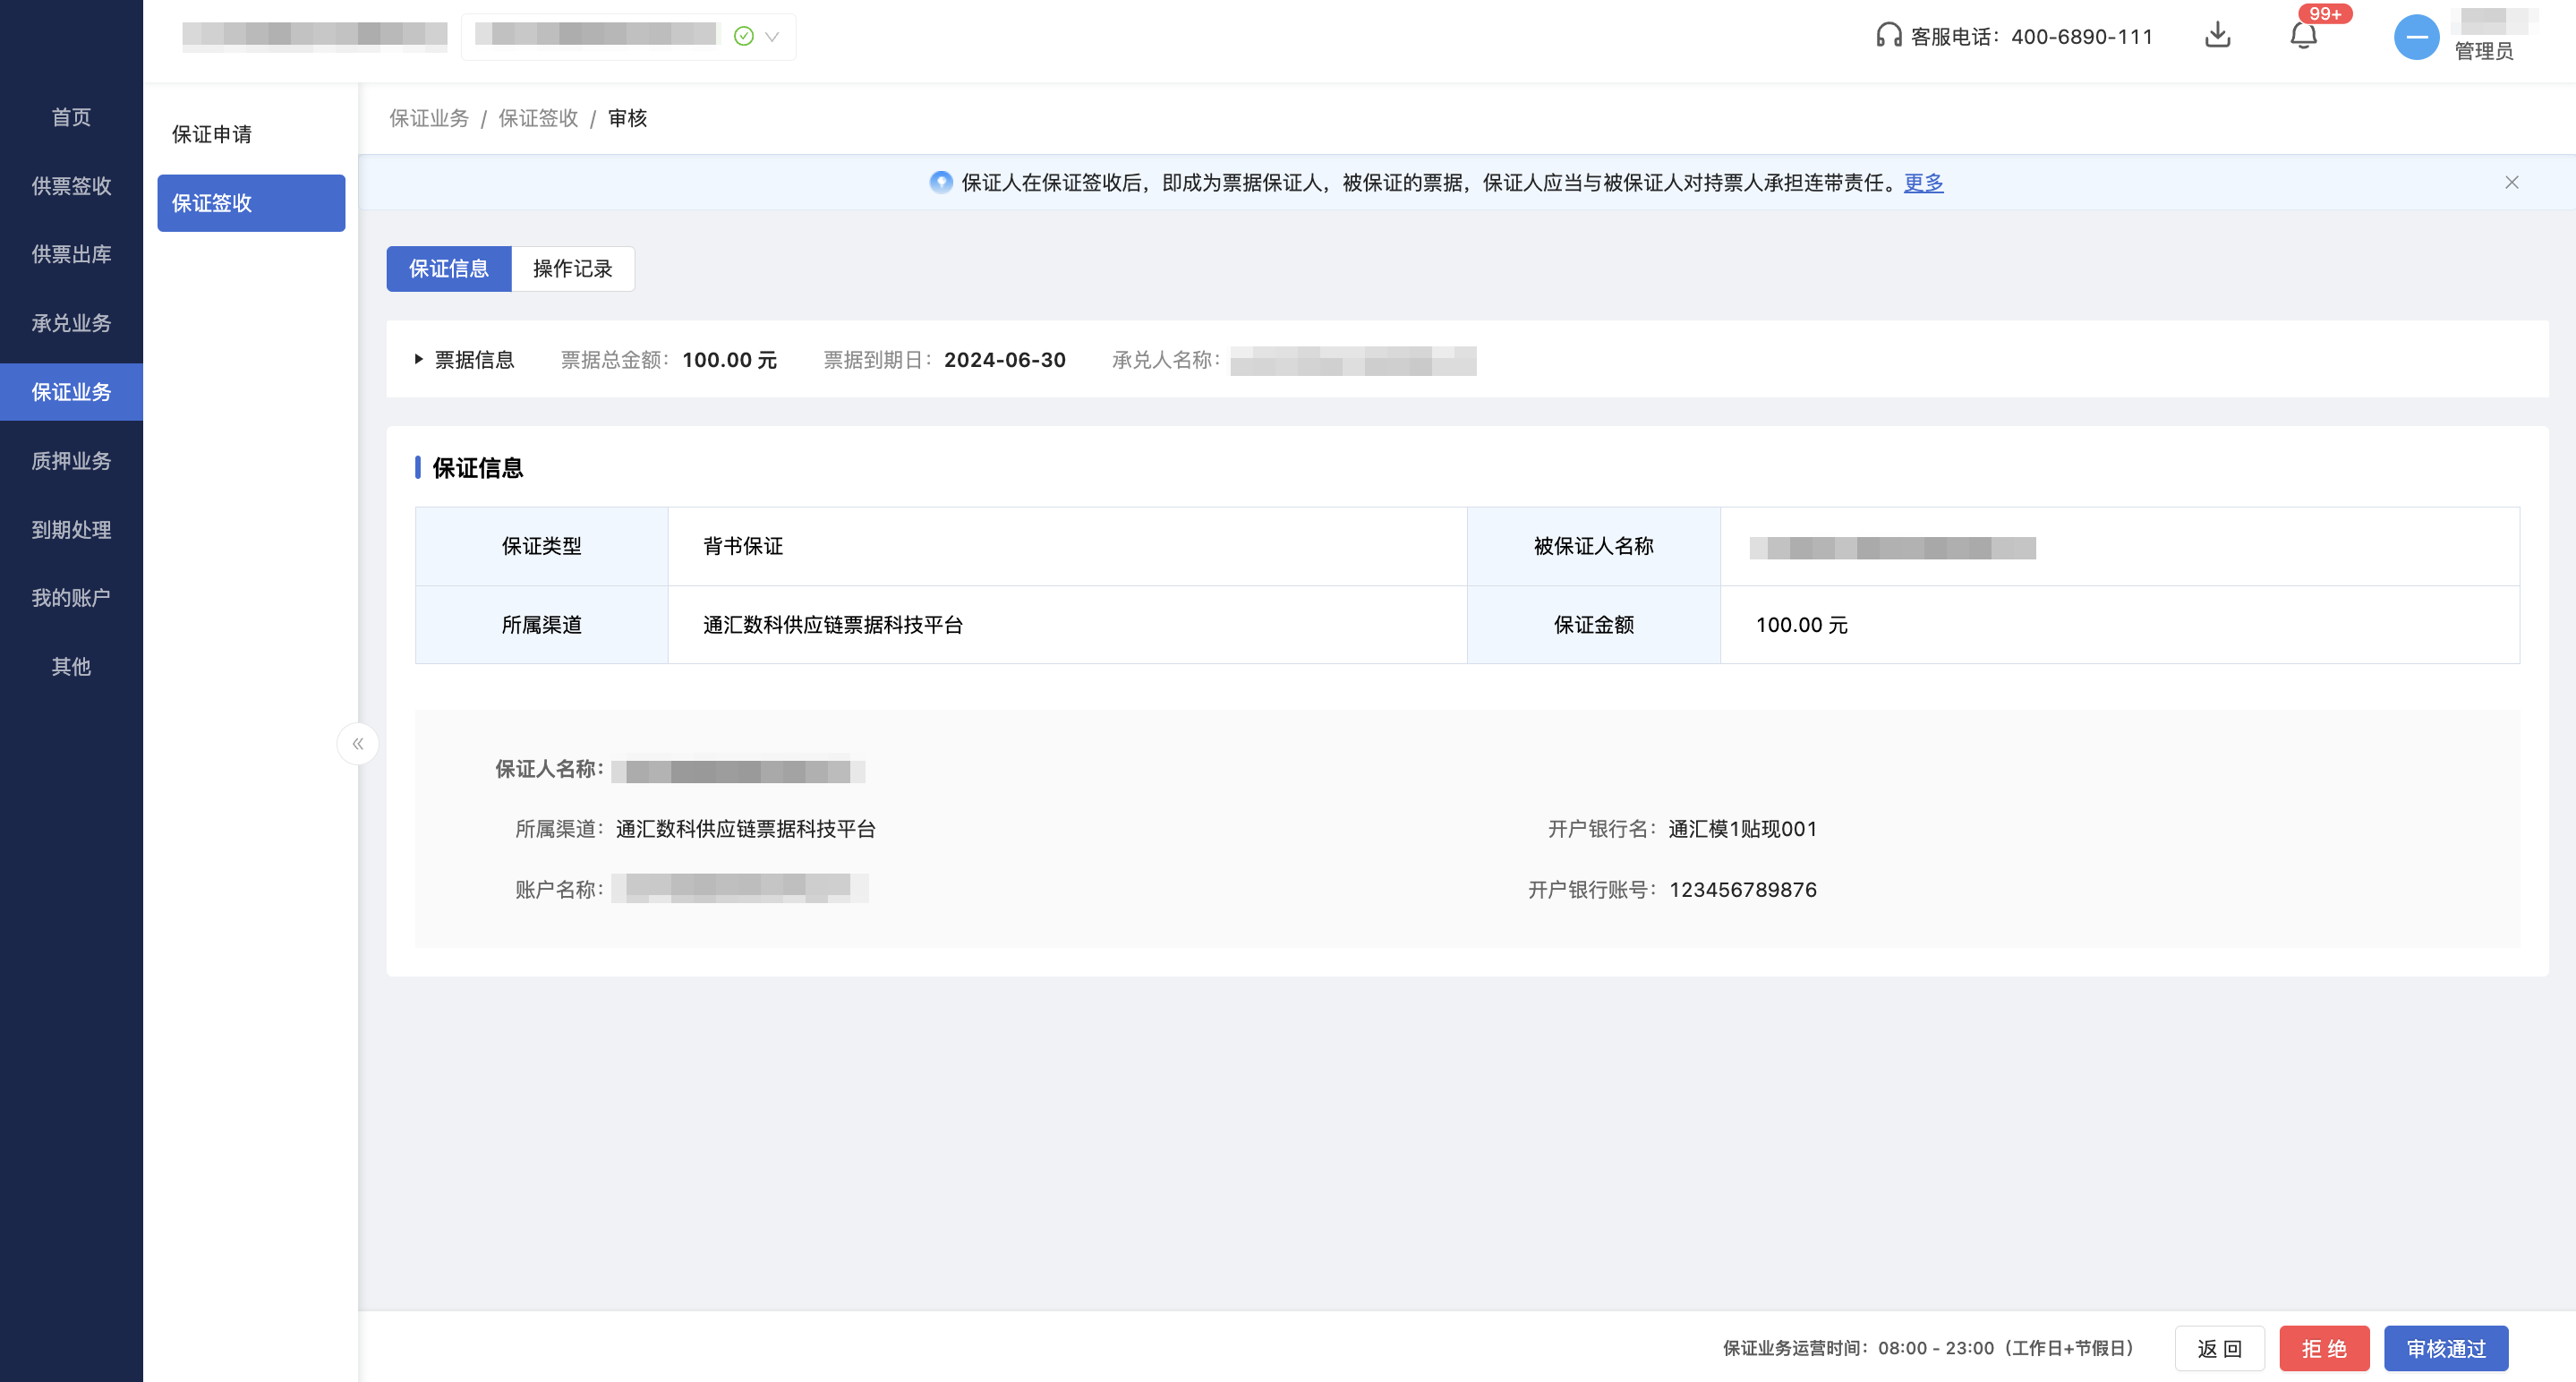
Task: Click the info icon in the notice banner
Action: click(941, 182)
